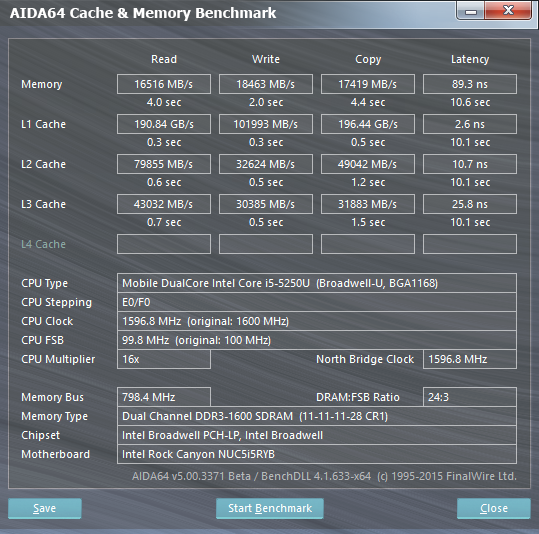539x534 pixels.
Task: Click Memory Type DDR3-1600 SDRAM field
Action: point(317,416)
